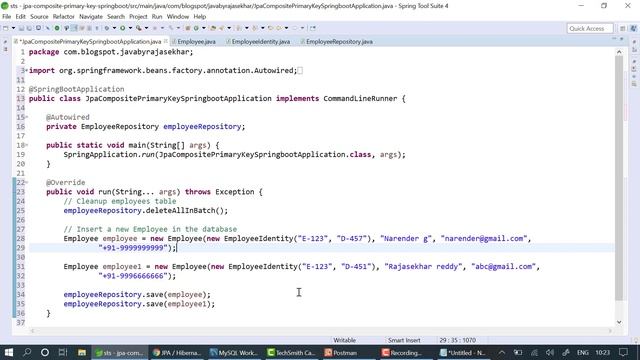Open Run configurations dropdown arrow
Viewport: 640px width, 360px height.
(x=130, y=28)
